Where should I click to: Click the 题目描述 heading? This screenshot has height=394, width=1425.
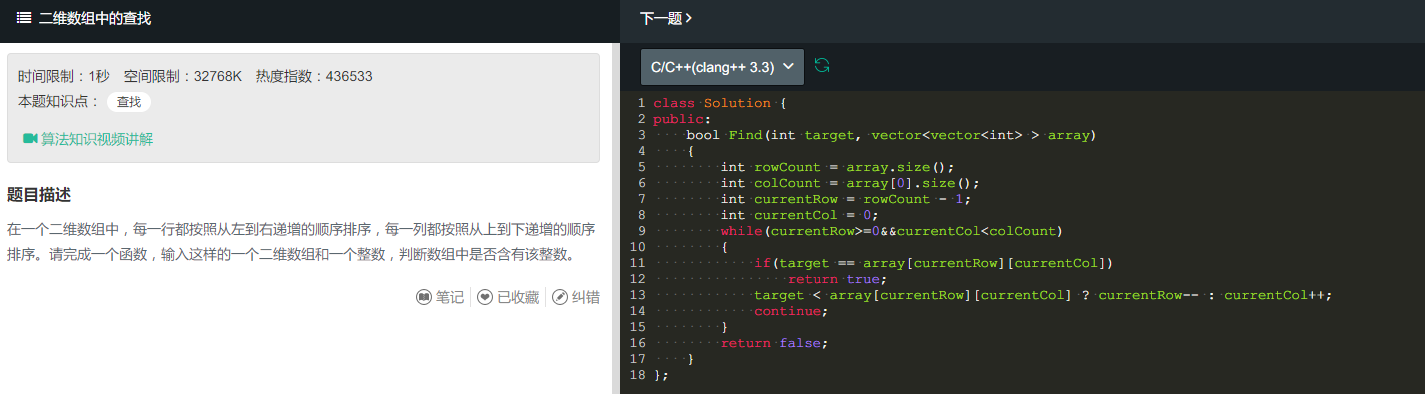39,195
